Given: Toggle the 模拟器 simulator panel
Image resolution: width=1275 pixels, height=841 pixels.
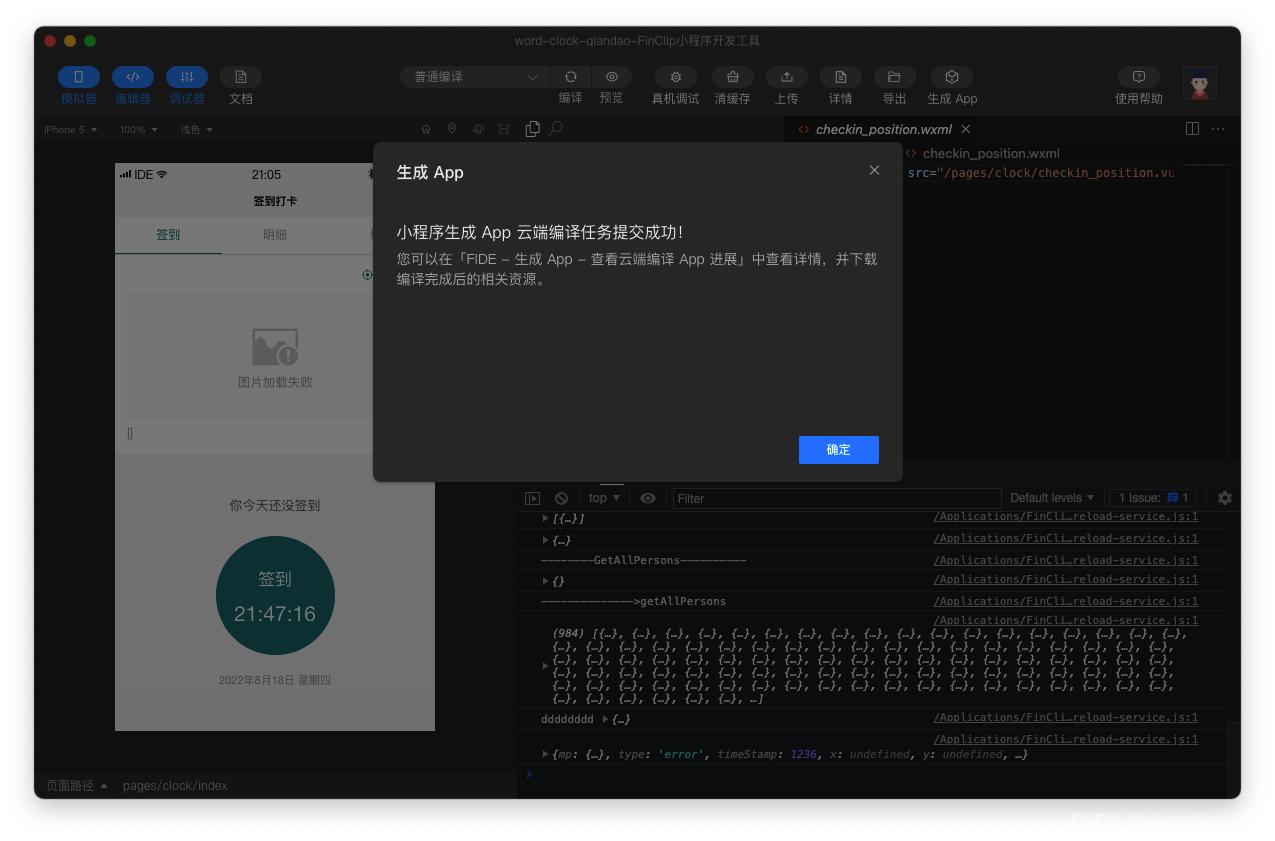Looking at the screenshot, I should (x=79, y=77).
